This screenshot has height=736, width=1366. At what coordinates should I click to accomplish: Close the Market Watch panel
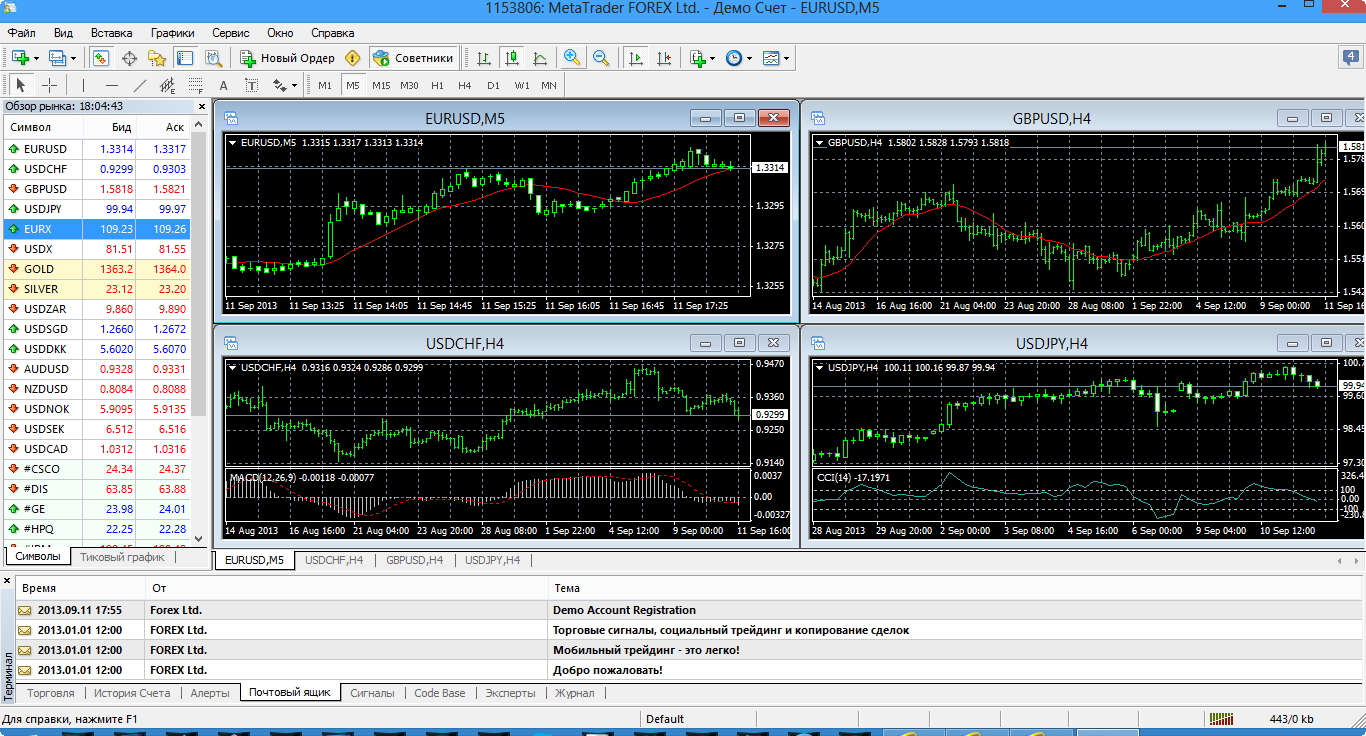tap(201, 106)
